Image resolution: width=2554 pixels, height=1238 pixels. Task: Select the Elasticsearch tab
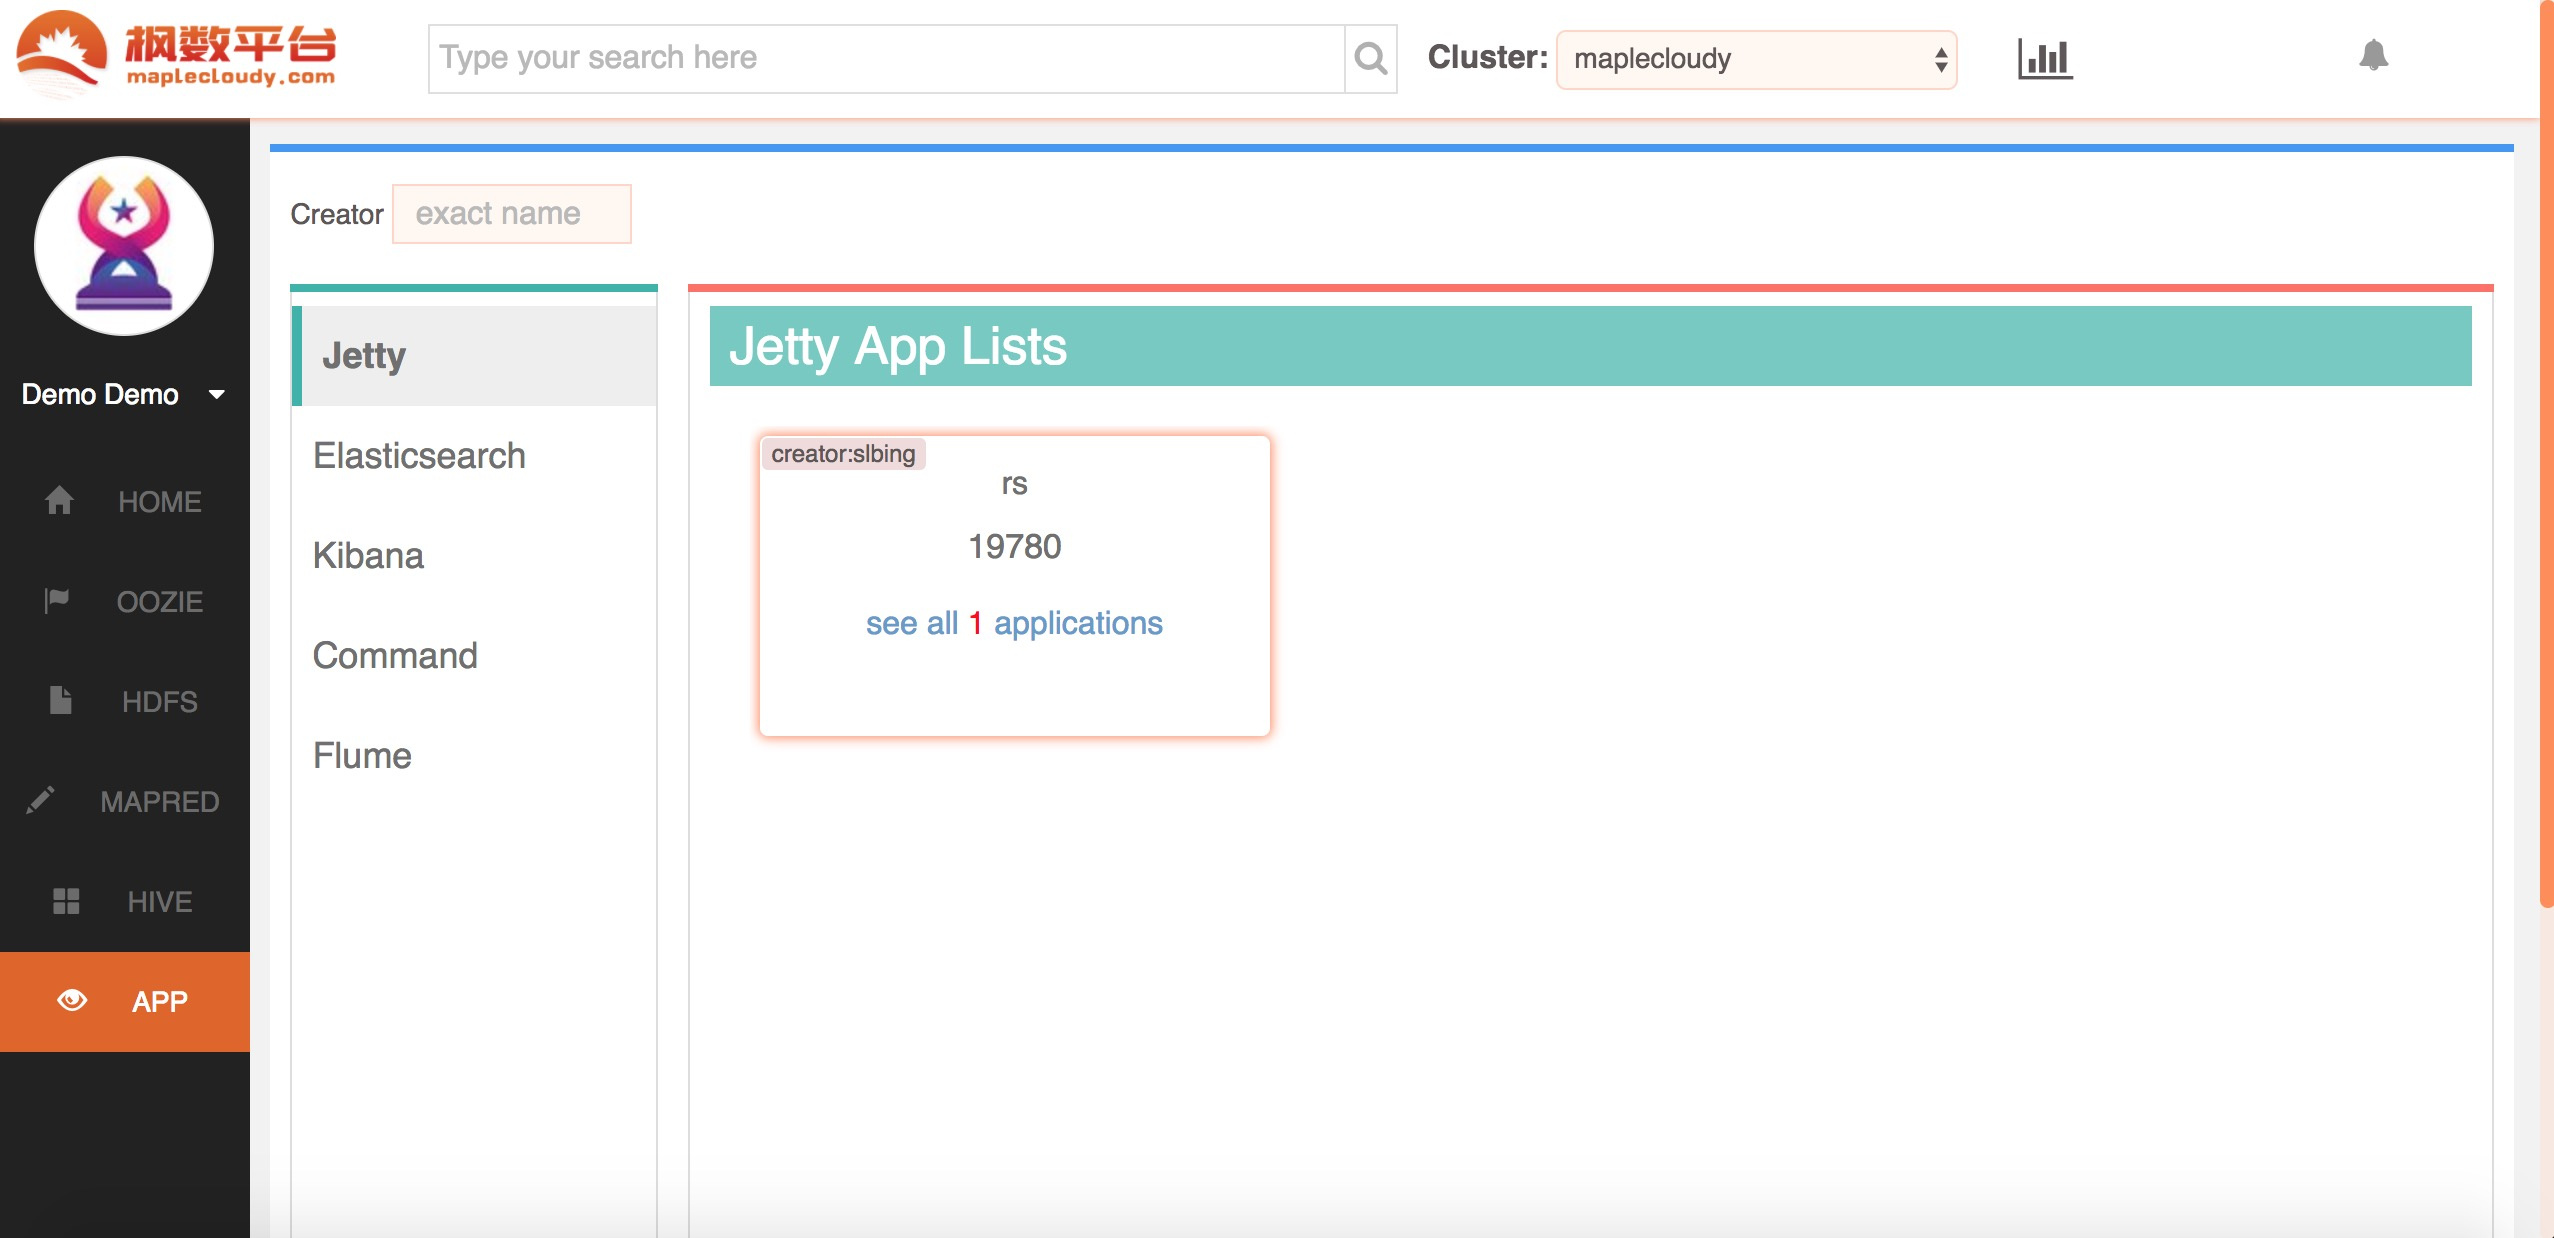click(419, 456)
